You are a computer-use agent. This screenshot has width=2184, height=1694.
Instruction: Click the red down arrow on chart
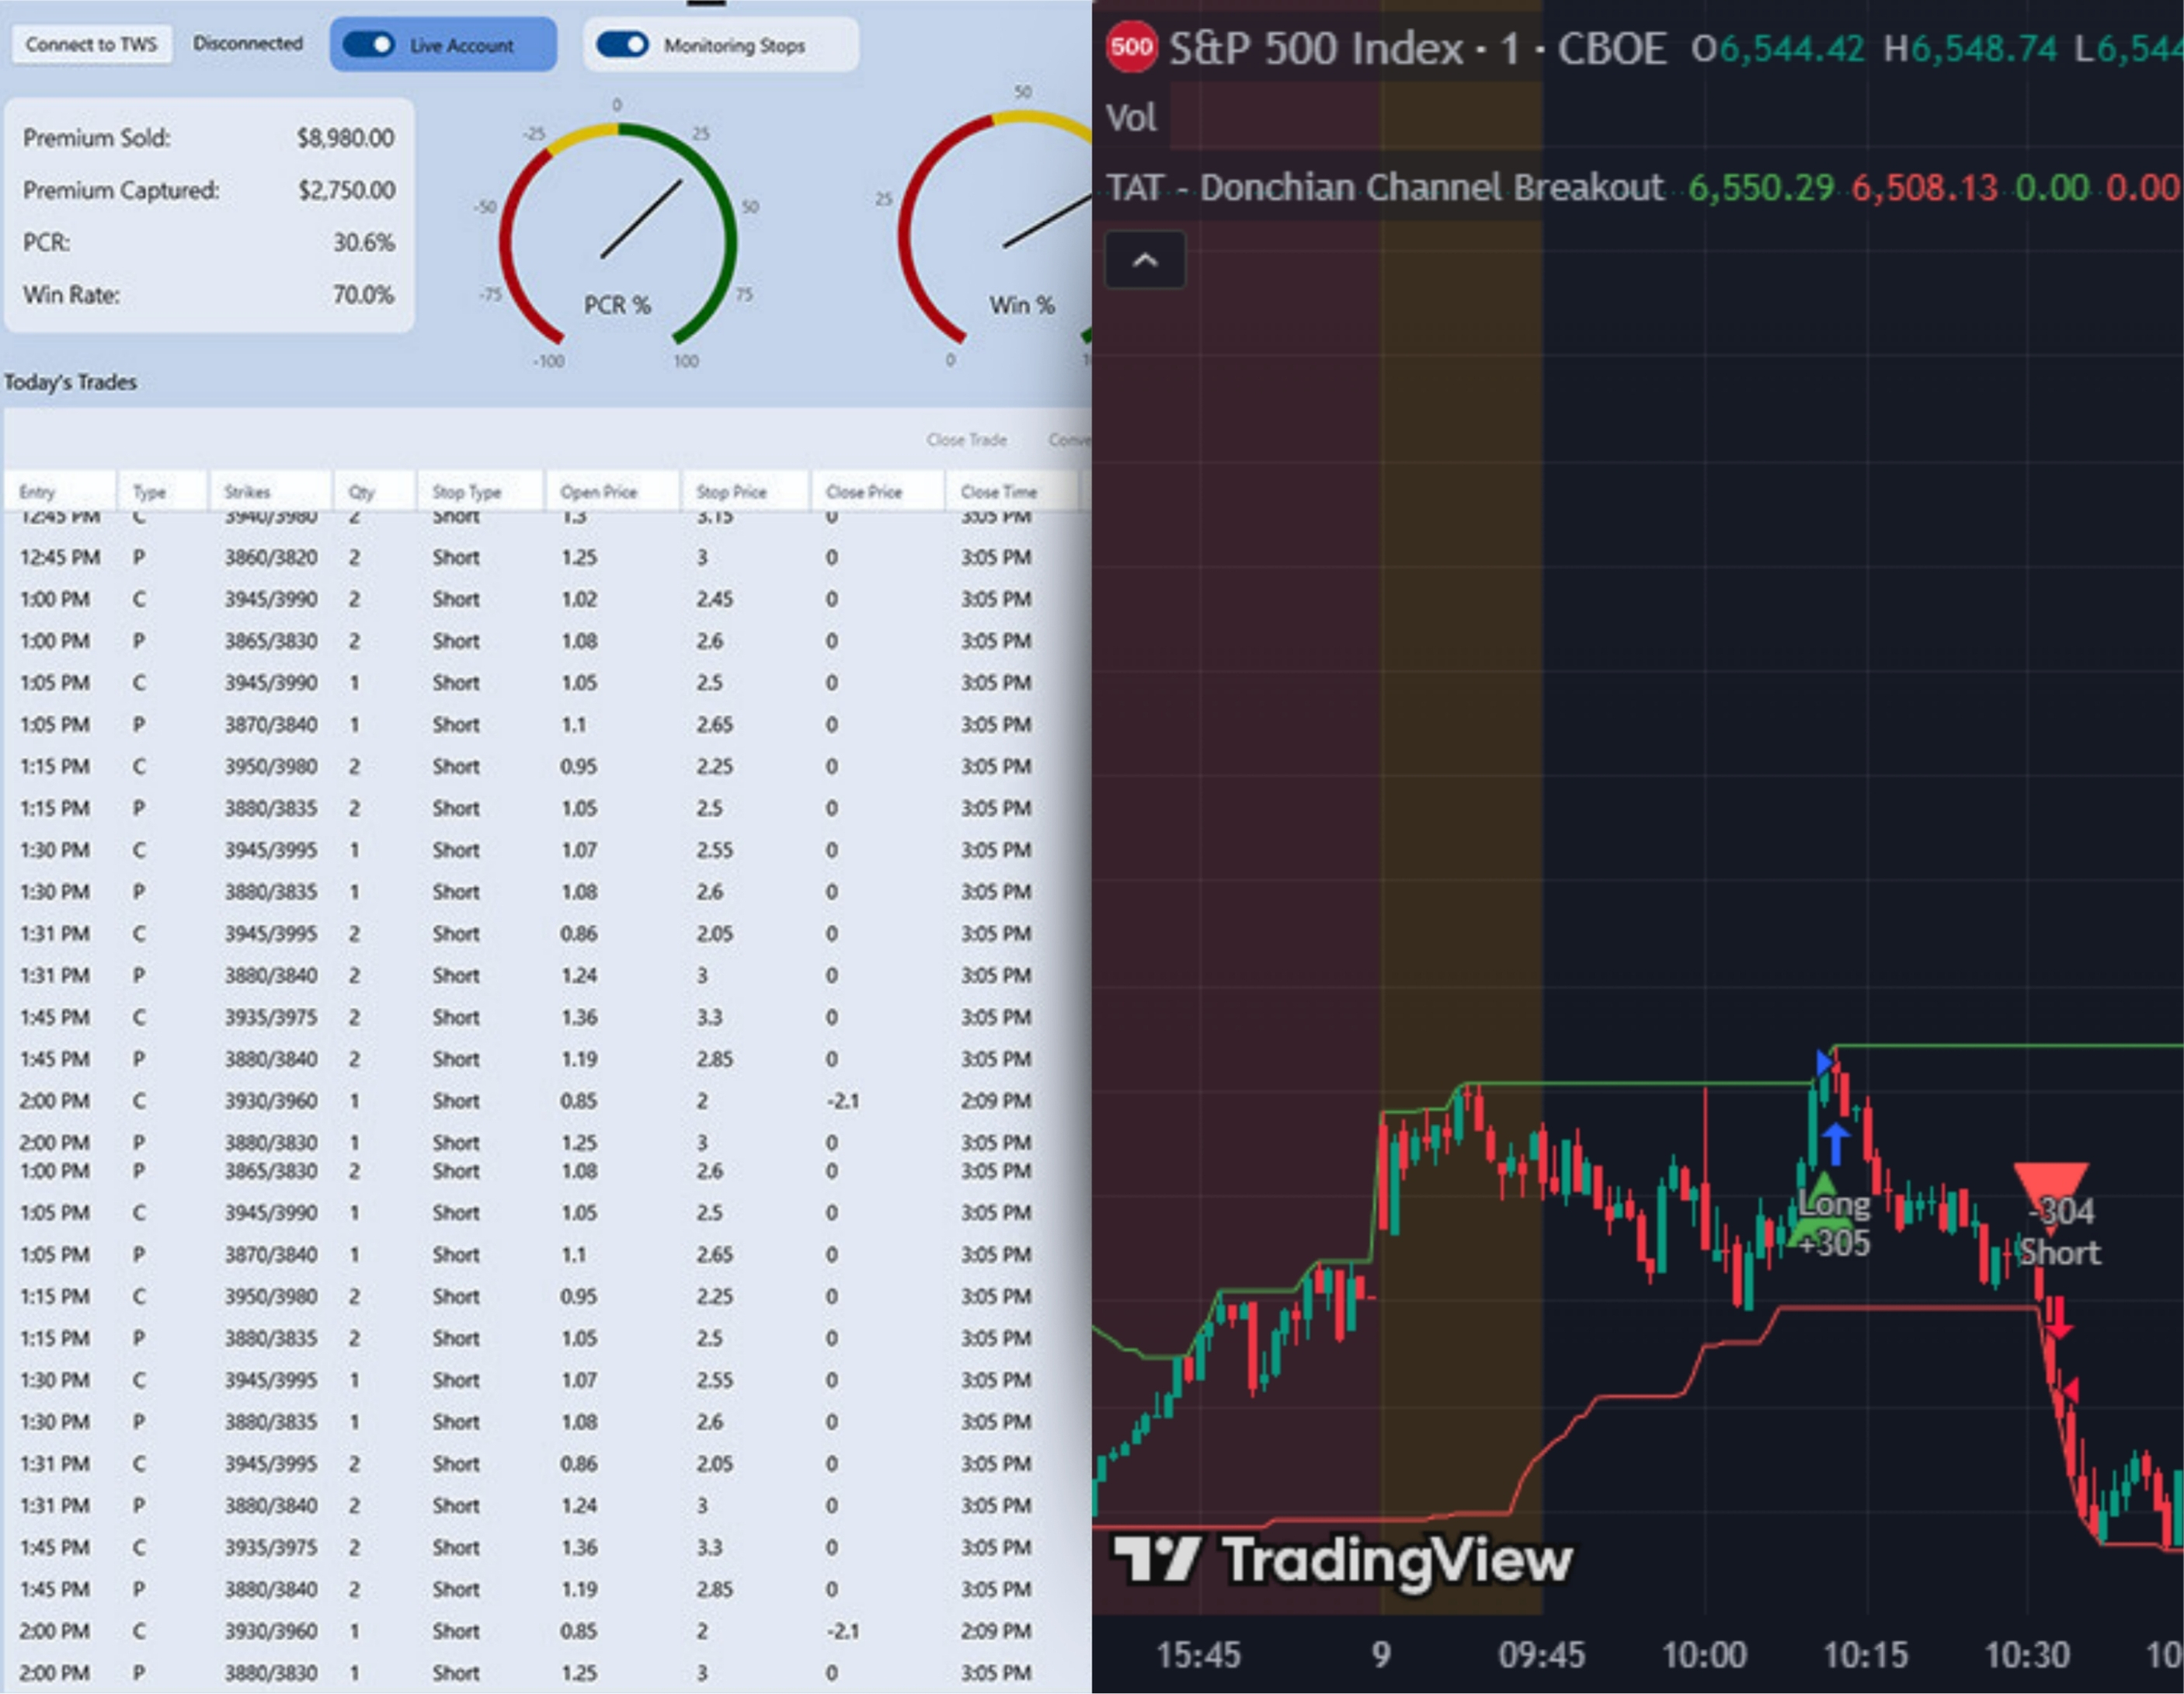2059,1319
